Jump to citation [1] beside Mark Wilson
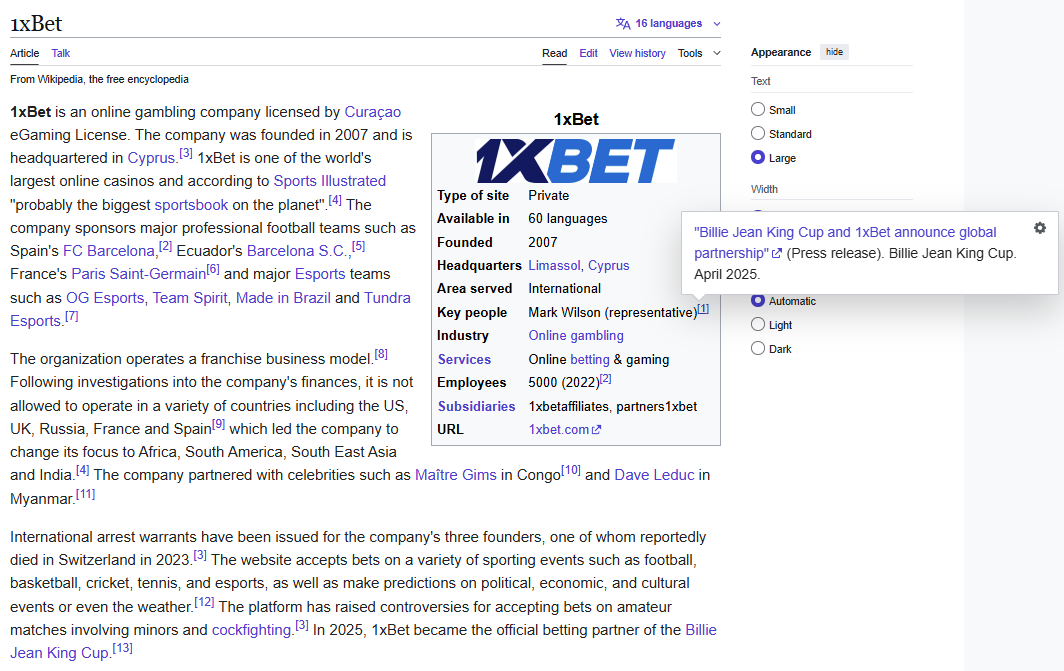Image resolution: width=1064 pixels, height=671 pixels. 703,309
